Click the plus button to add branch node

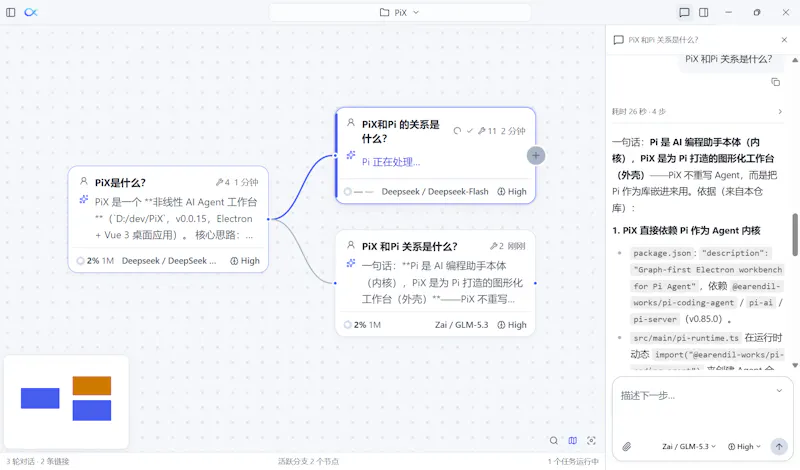[x=536, y=156]
